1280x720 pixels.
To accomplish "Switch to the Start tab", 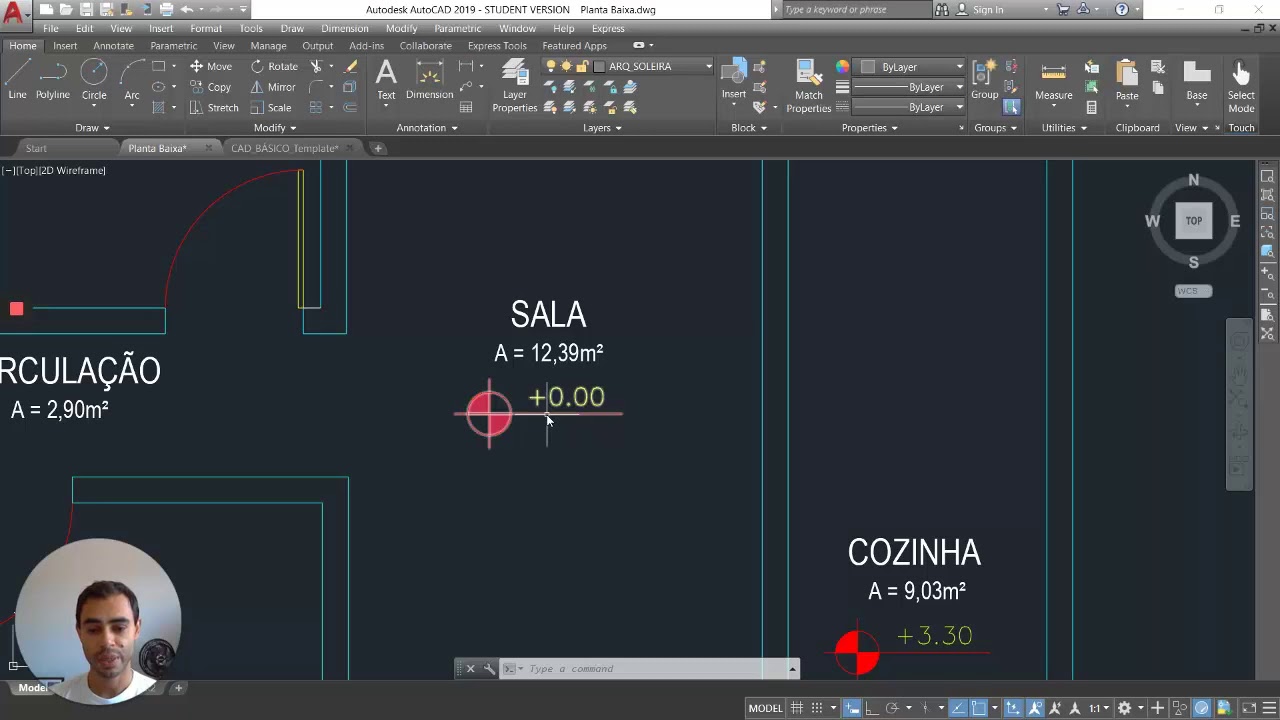I will 36,148.
